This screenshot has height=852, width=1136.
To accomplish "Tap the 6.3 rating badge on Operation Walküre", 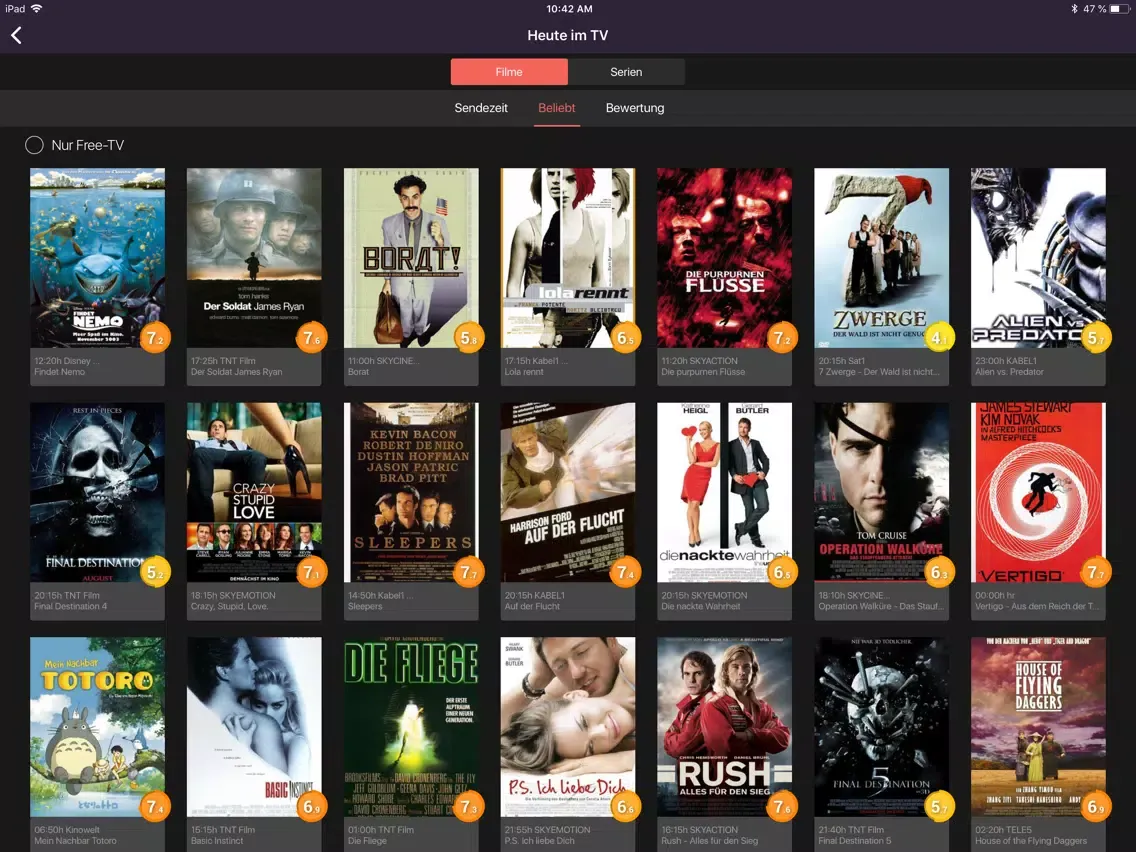I will coord(939,572).
